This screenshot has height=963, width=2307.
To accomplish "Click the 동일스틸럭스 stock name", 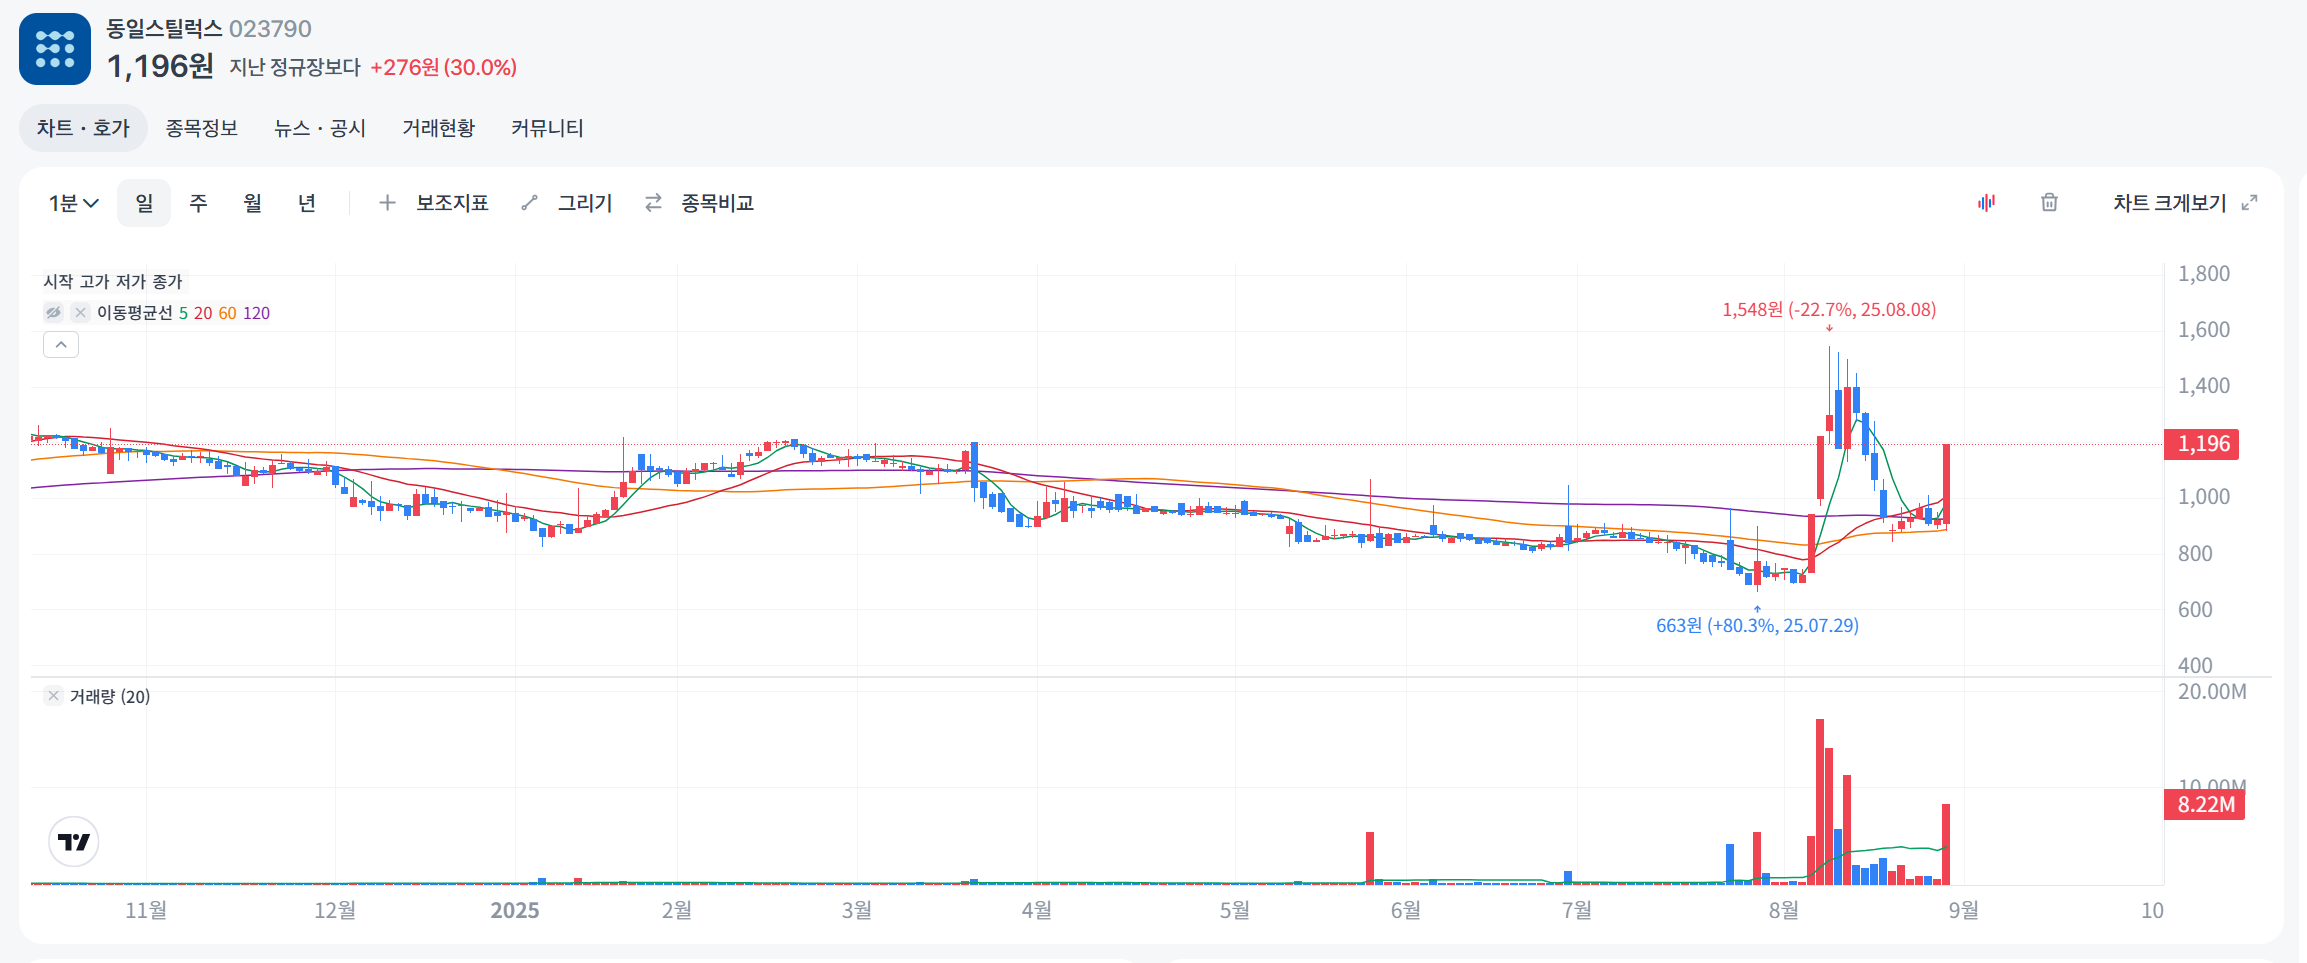I will (164, 29).
